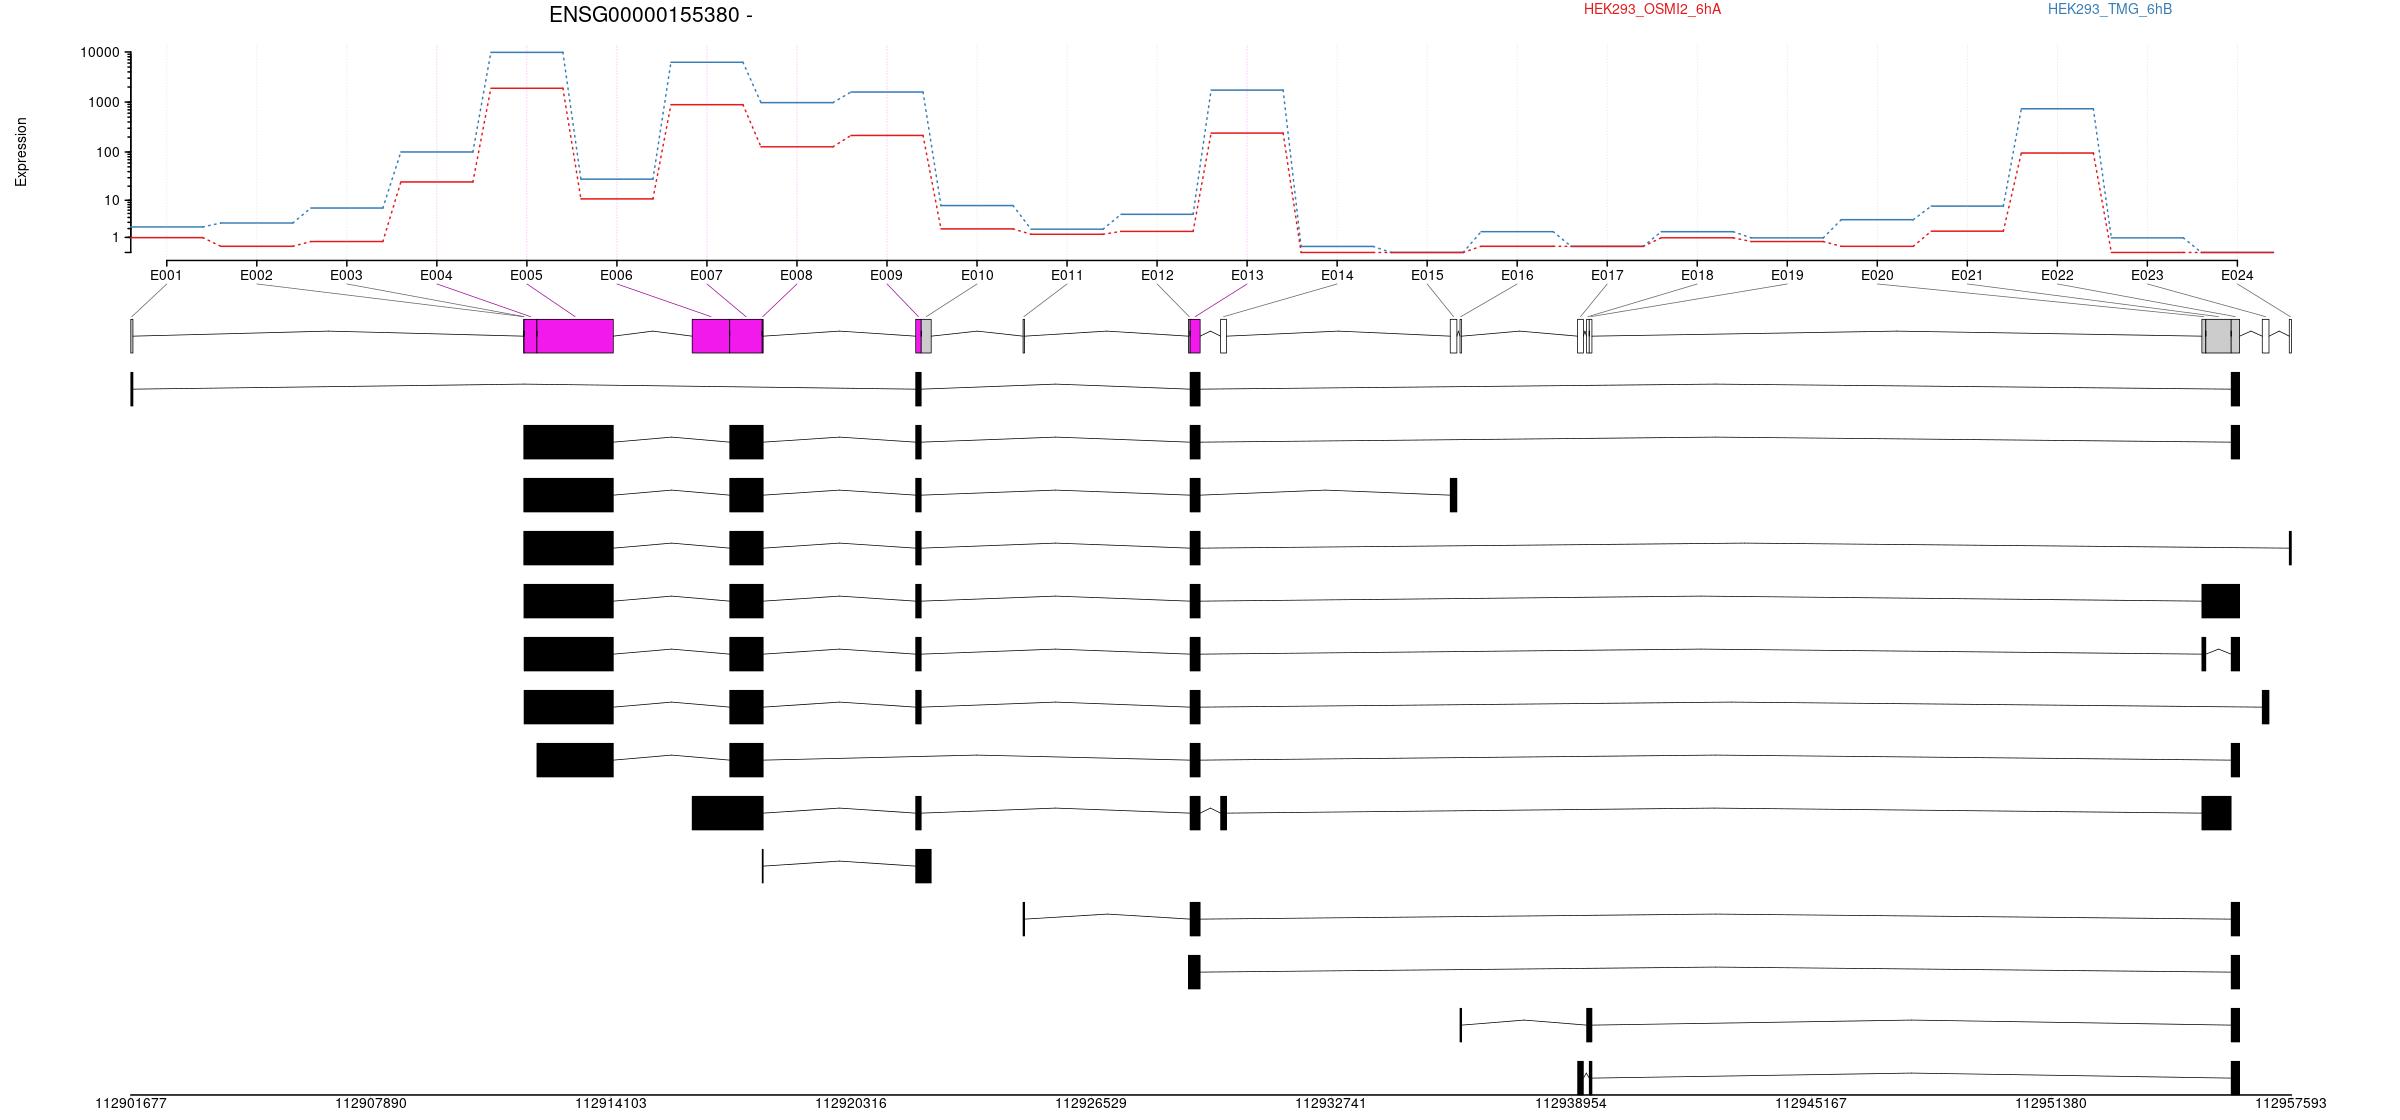Click genomic coordinate 112907890
The height and width of the screenshot is (1120, 2400).
point(371,1103)
